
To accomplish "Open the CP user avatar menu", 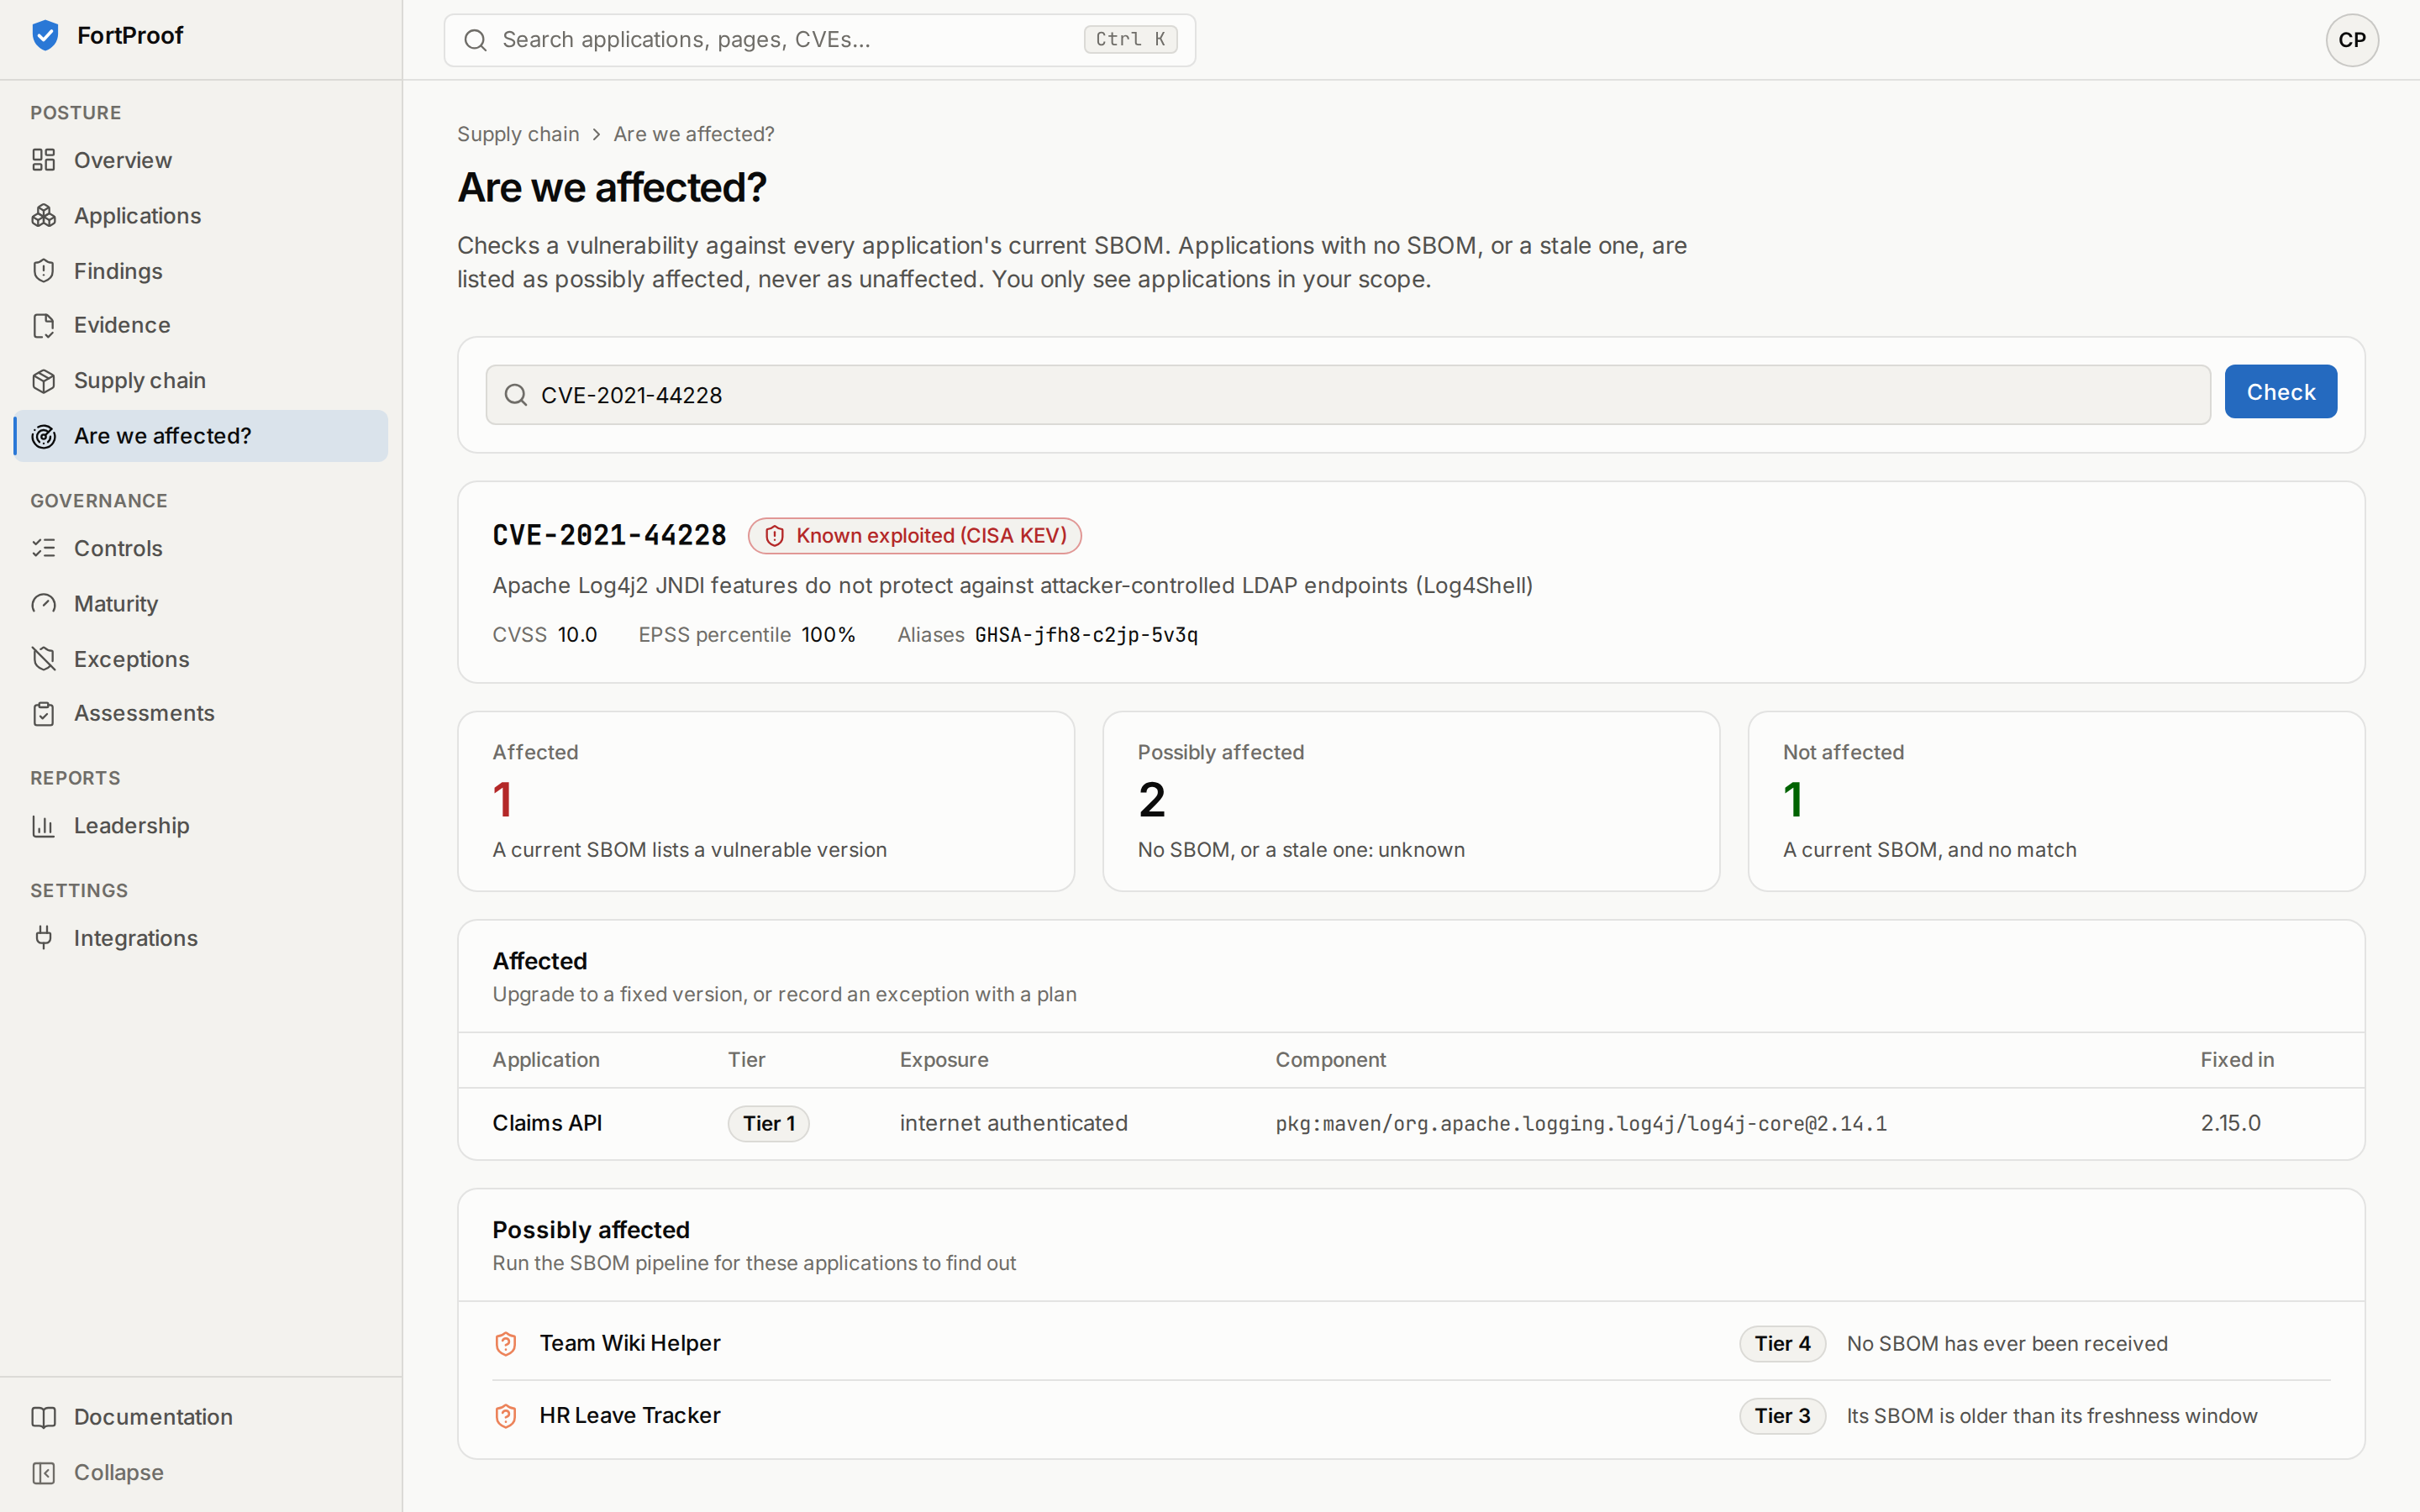I will tap(2352, 40).
